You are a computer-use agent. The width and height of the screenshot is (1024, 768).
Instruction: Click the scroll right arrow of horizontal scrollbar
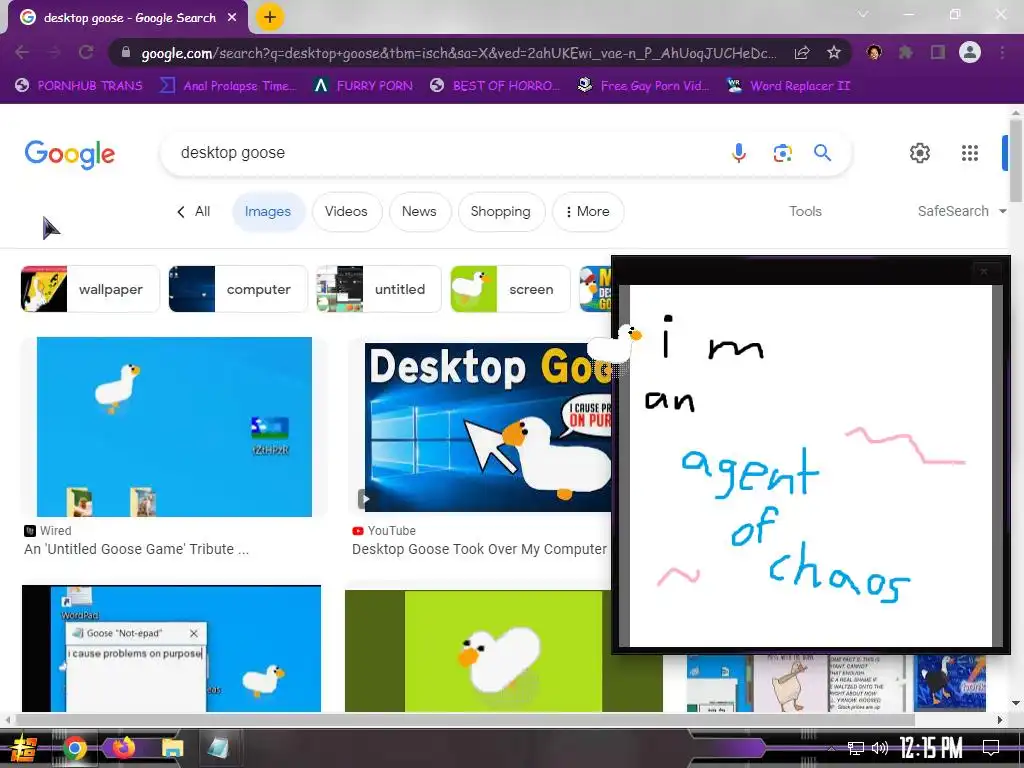click(1000, 720)
